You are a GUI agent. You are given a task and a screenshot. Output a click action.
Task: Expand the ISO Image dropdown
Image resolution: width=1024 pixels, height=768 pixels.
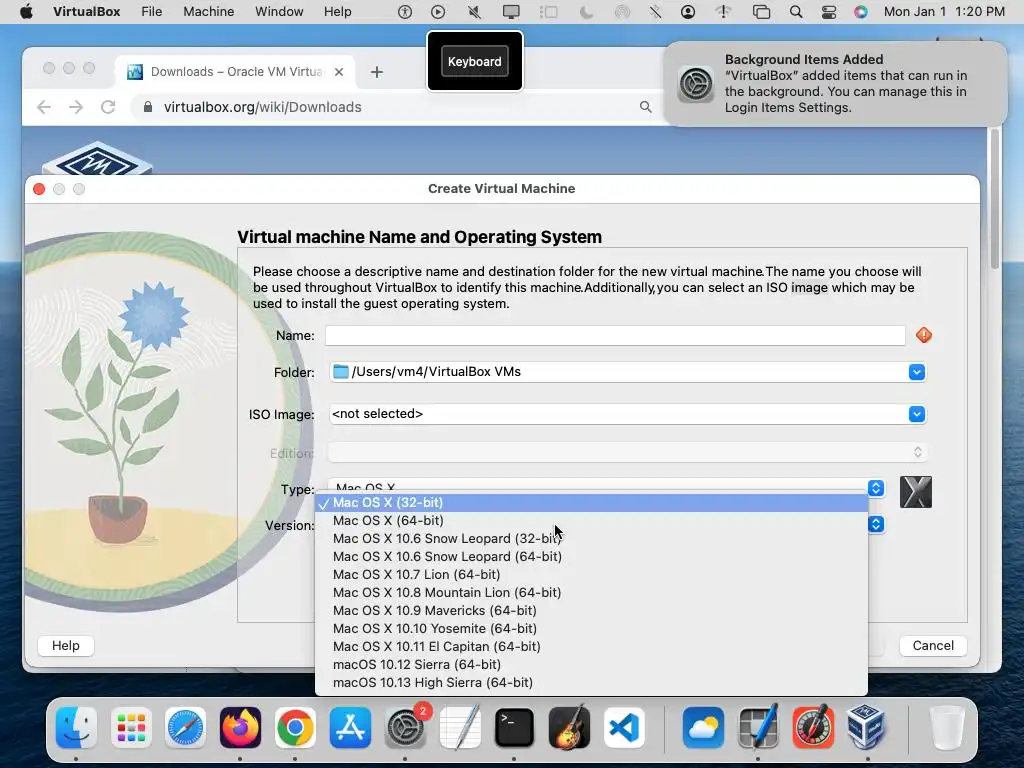(x=916, y=414)
